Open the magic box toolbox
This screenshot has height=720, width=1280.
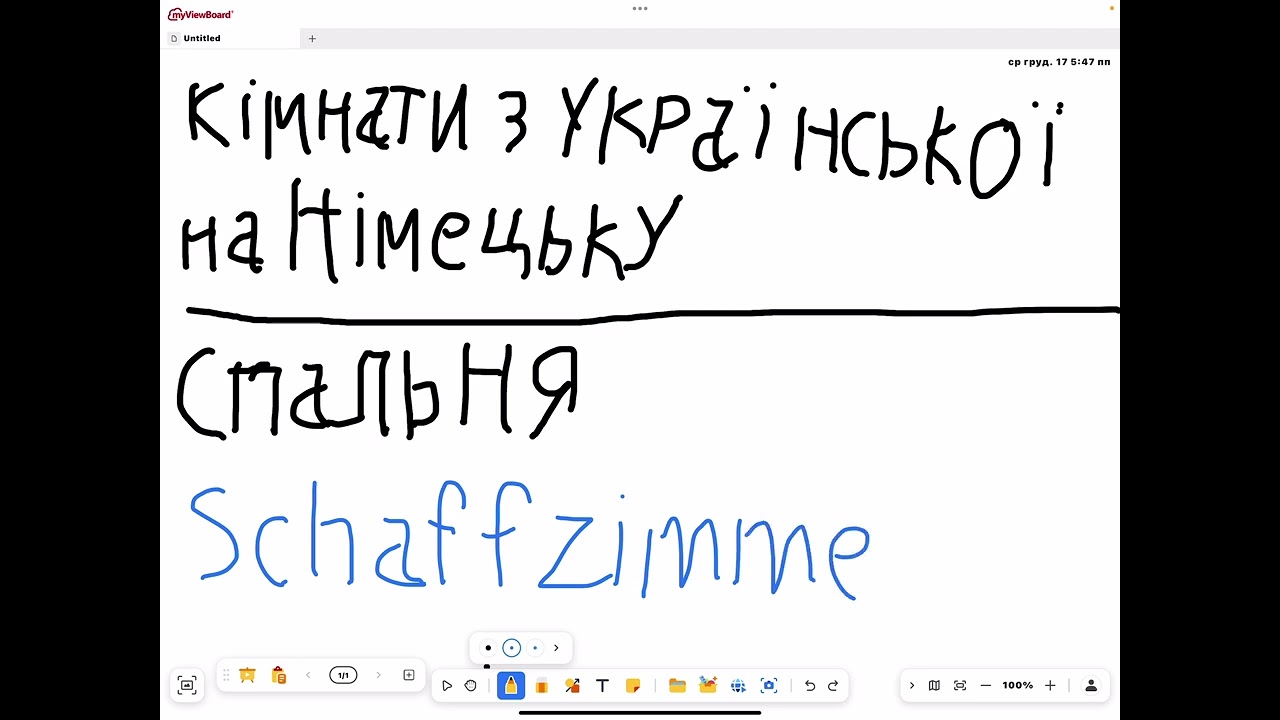coord(708,685)
